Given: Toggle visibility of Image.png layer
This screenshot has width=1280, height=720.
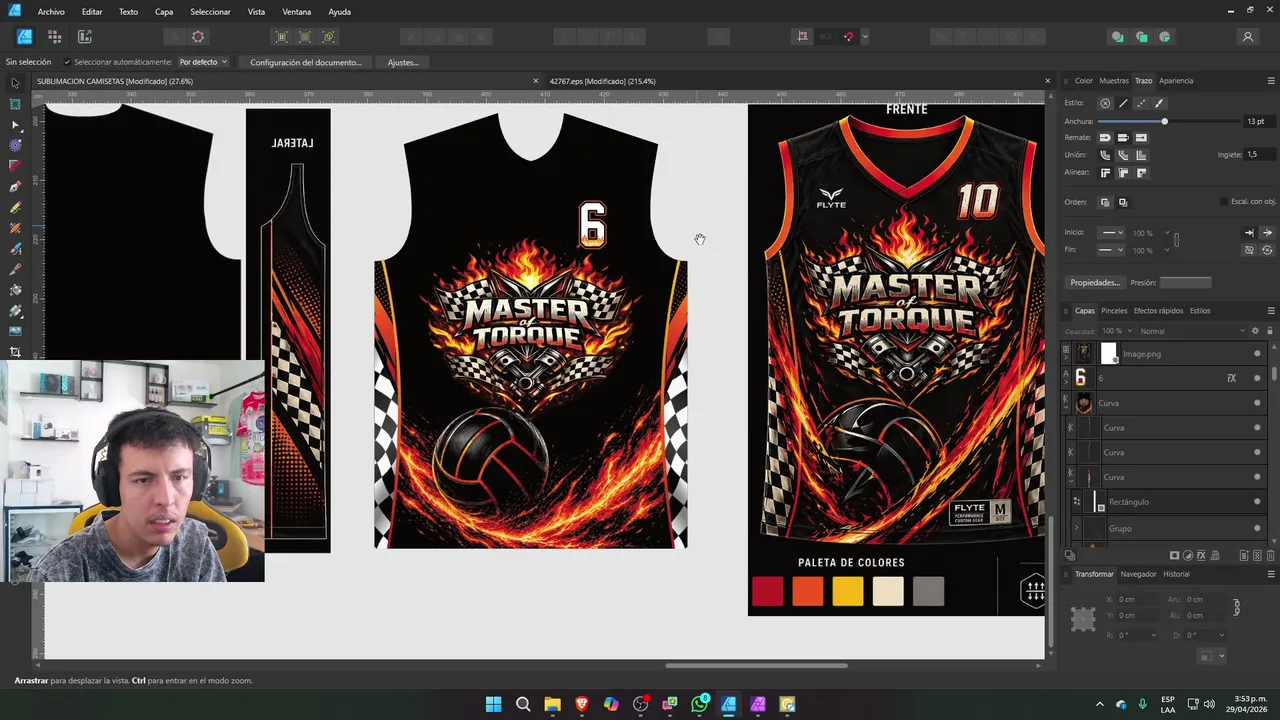Looking at the screenshot, I should click(1257, 354).
